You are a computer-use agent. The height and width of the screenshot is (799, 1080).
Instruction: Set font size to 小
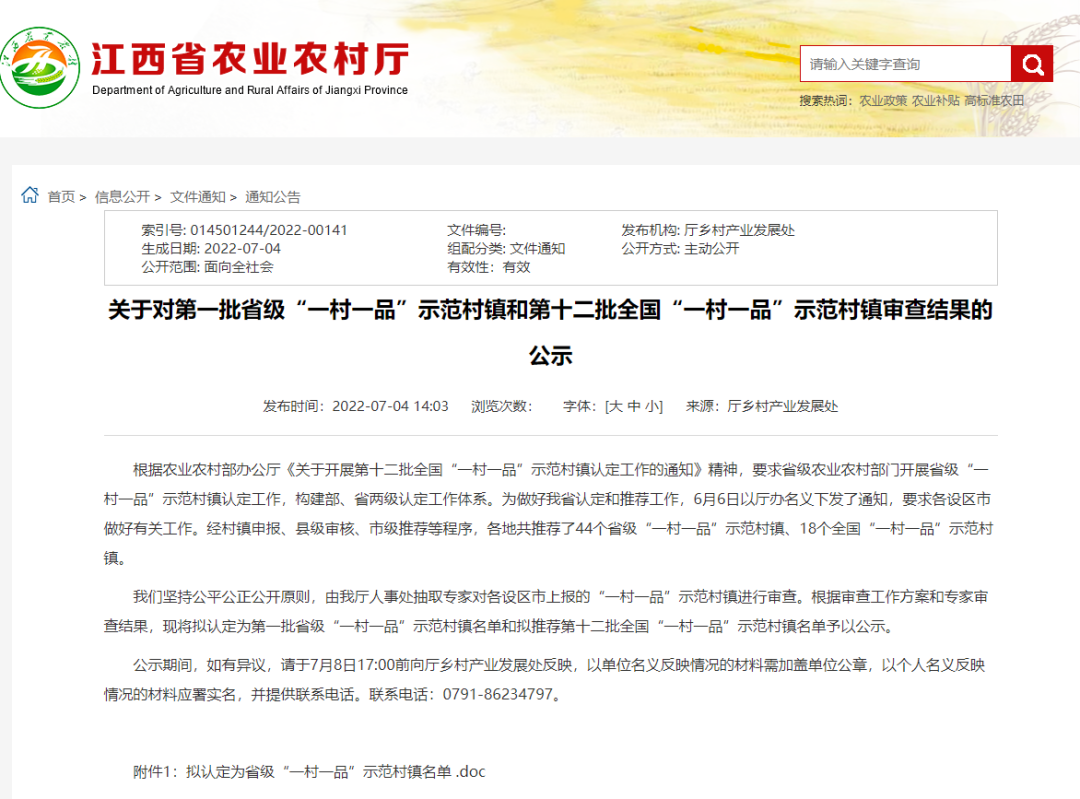pos(652,406)
